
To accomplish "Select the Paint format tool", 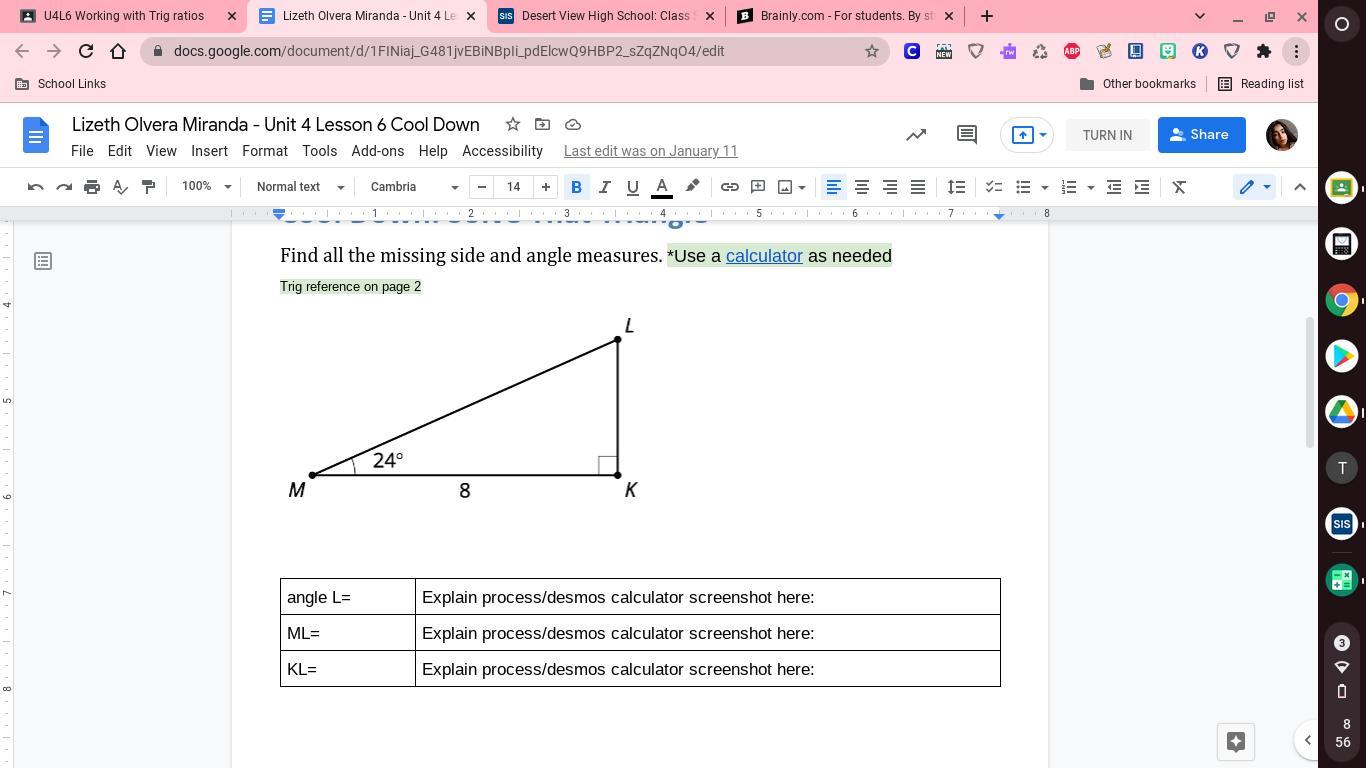I will 148,187.
